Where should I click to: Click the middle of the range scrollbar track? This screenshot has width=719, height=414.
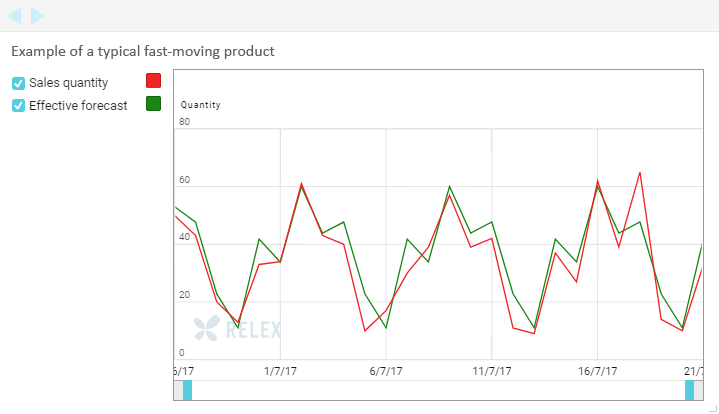pyautogui.click(x=438, y=390)
